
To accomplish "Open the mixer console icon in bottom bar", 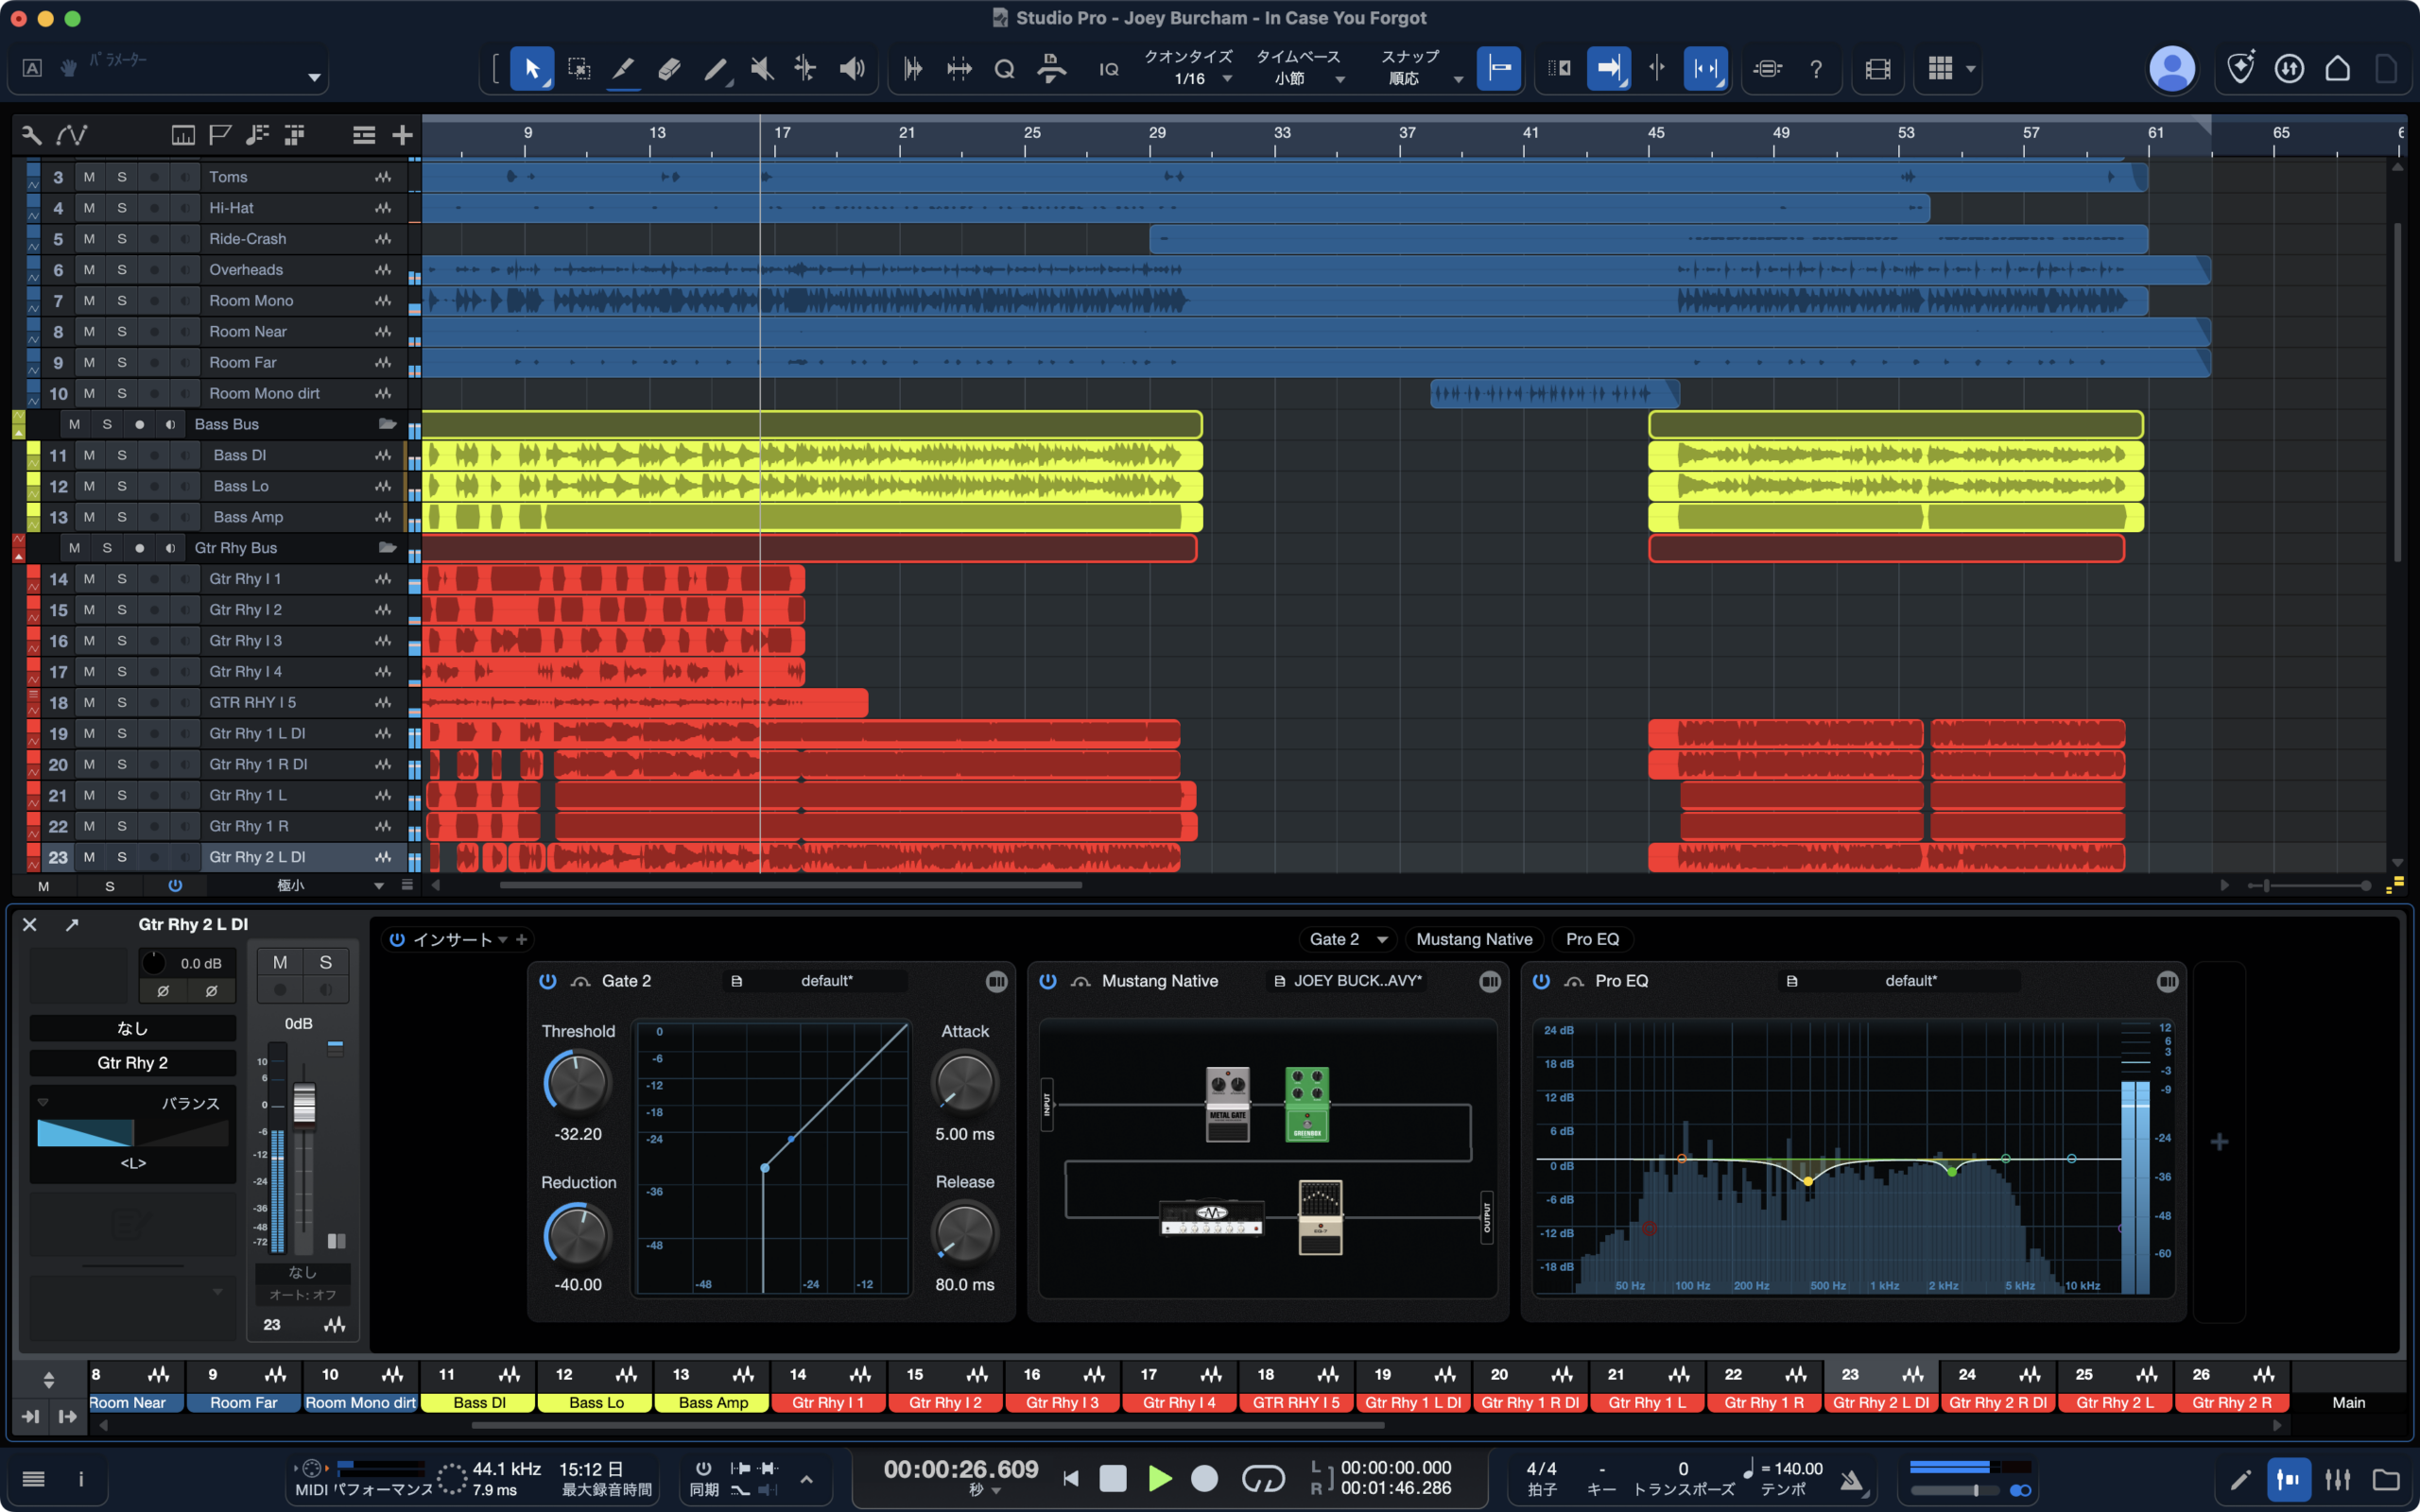I will pos(2337,1479).
